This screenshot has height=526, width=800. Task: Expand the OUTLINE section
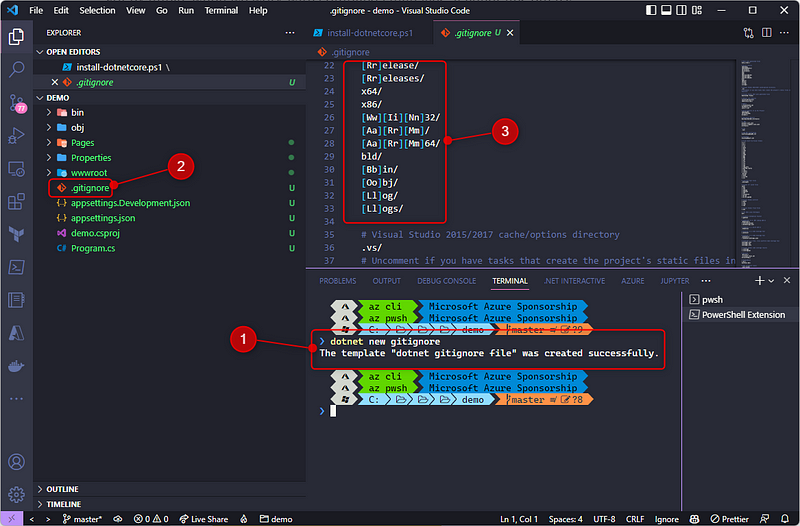coord(62,489)
